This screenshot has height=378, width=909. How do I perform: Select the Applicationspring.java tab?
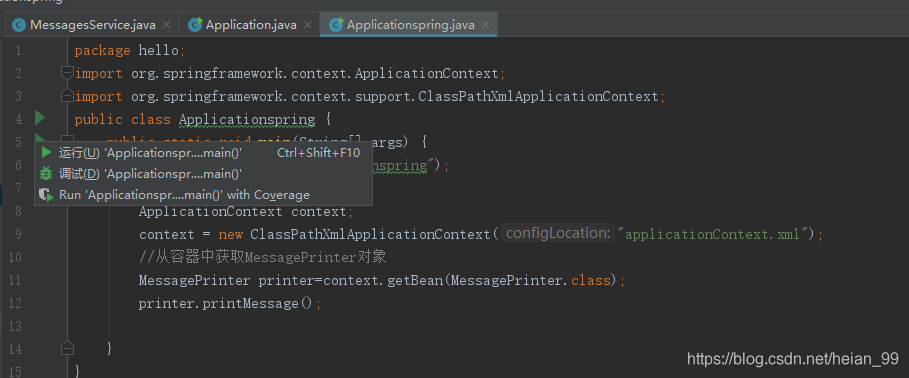(x=410, y=25)
